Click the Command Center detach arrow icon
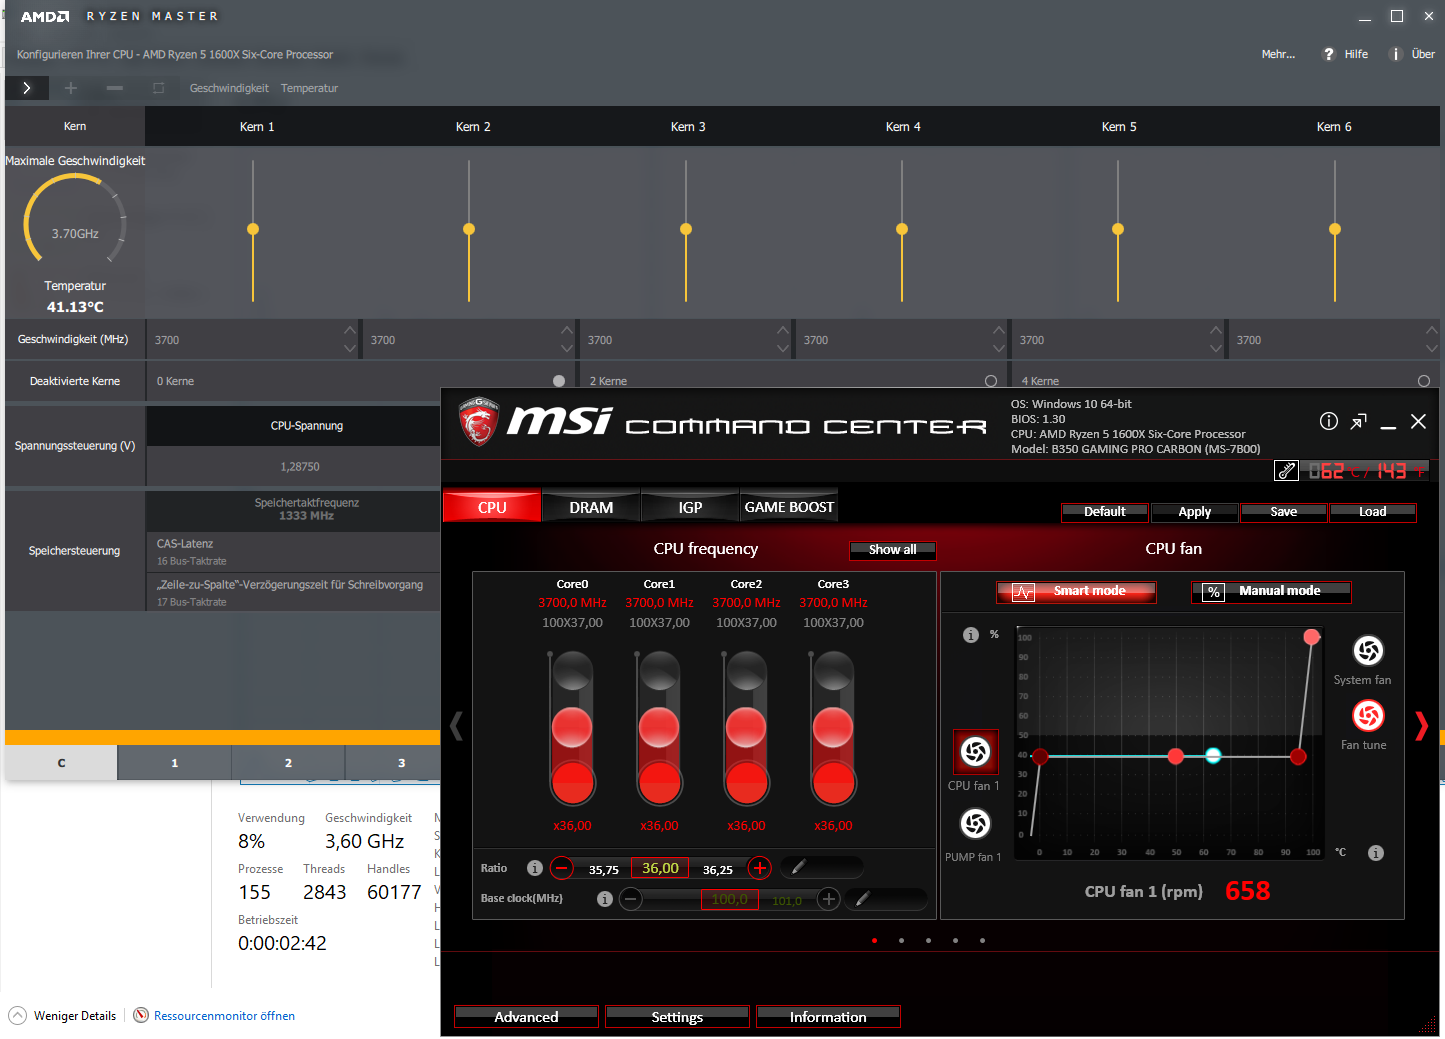The height and width of the screenshot is (1039, 1445). 1358,422
